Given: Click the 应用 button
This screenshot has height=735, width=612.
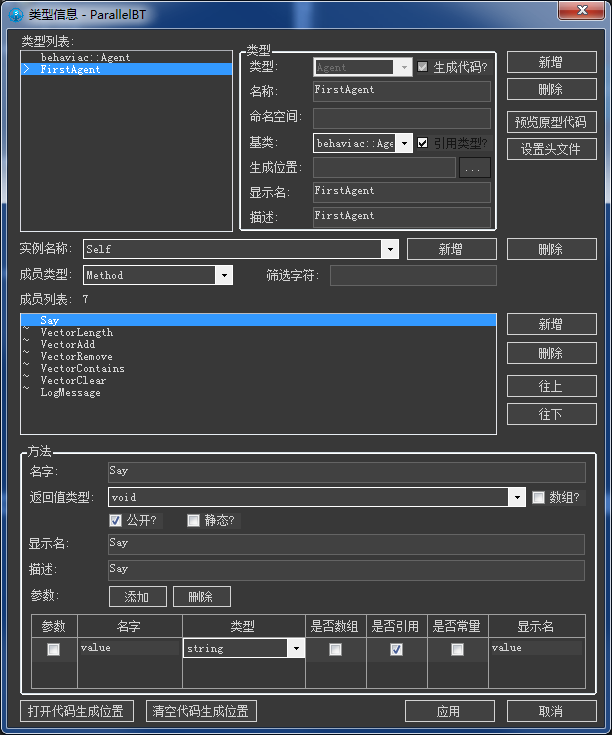Looking at the screenshot, I should tap(448, 711).
